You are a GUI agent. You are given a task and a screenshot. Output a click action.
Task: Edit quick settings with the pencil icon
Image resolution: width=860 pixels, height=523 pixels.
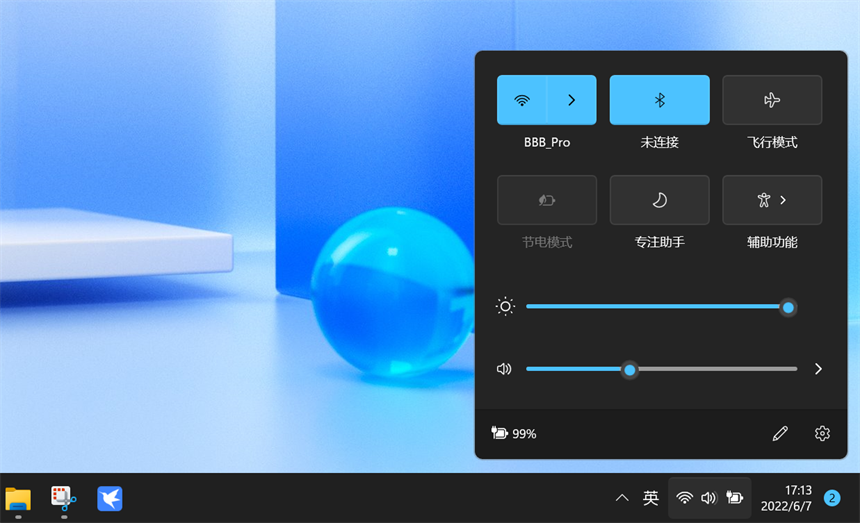pos(780,433)
